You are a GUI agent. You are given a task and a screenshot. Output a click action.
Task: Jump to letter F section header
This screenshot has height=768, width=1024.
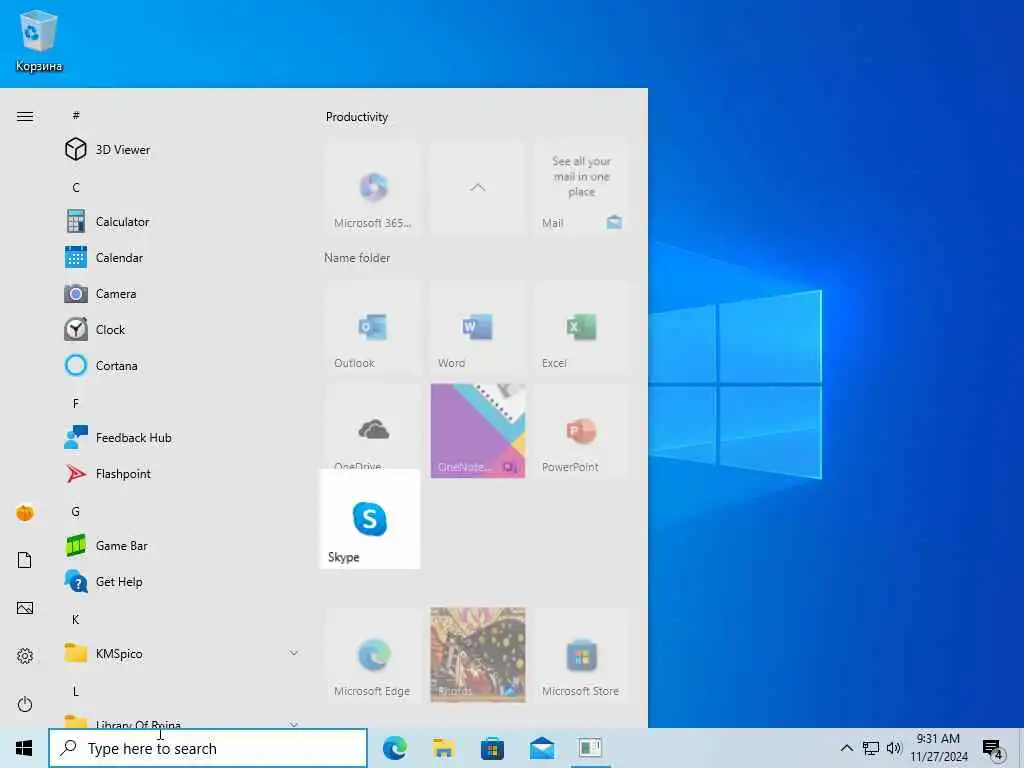tap(76, 403)
